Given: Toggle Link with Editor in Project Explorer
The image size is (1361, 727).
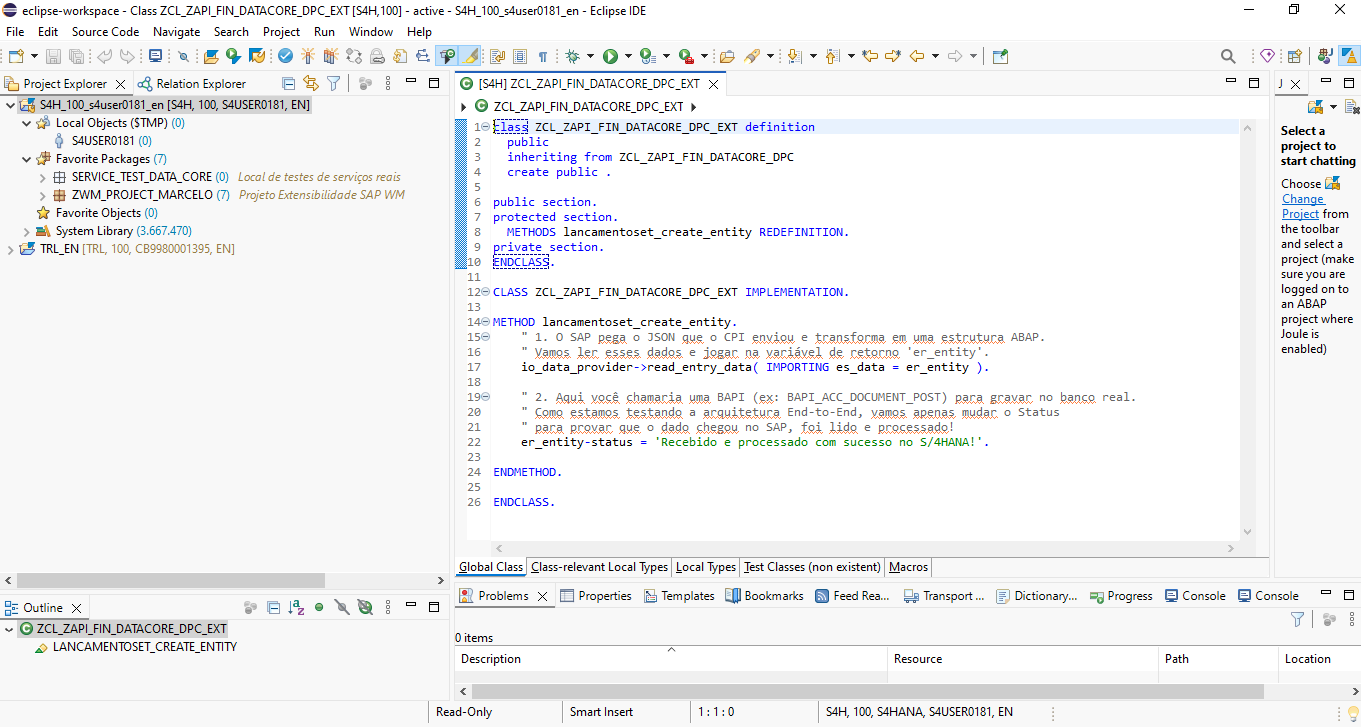Looking at the screenshot, I should pyautogui.click(x=309, y=83).
